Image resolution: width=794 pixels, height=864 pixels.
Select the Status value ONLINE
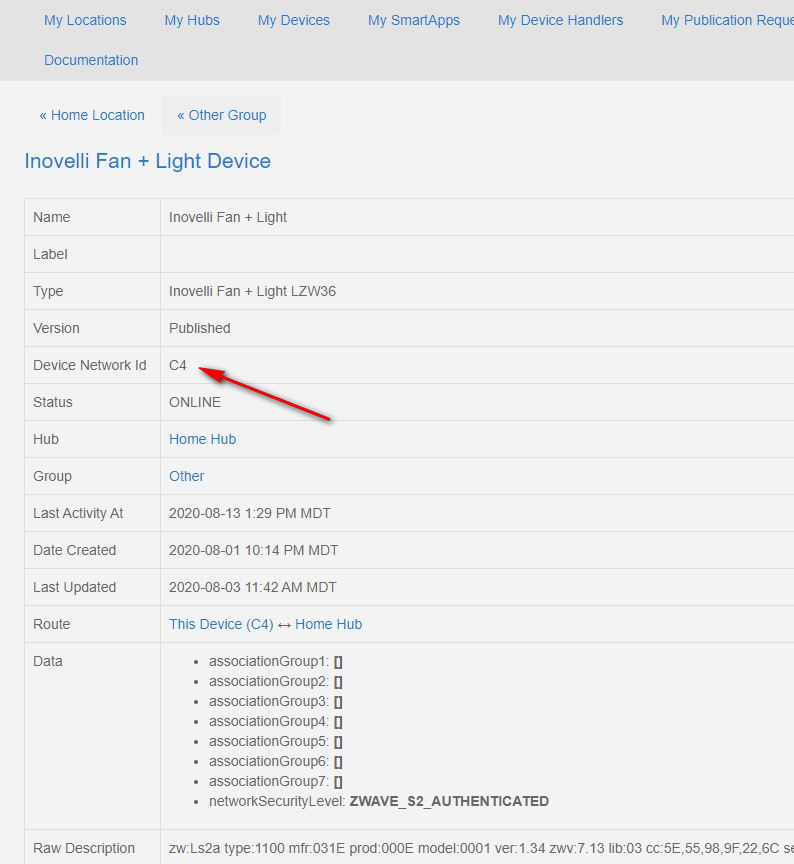[195, 402]
